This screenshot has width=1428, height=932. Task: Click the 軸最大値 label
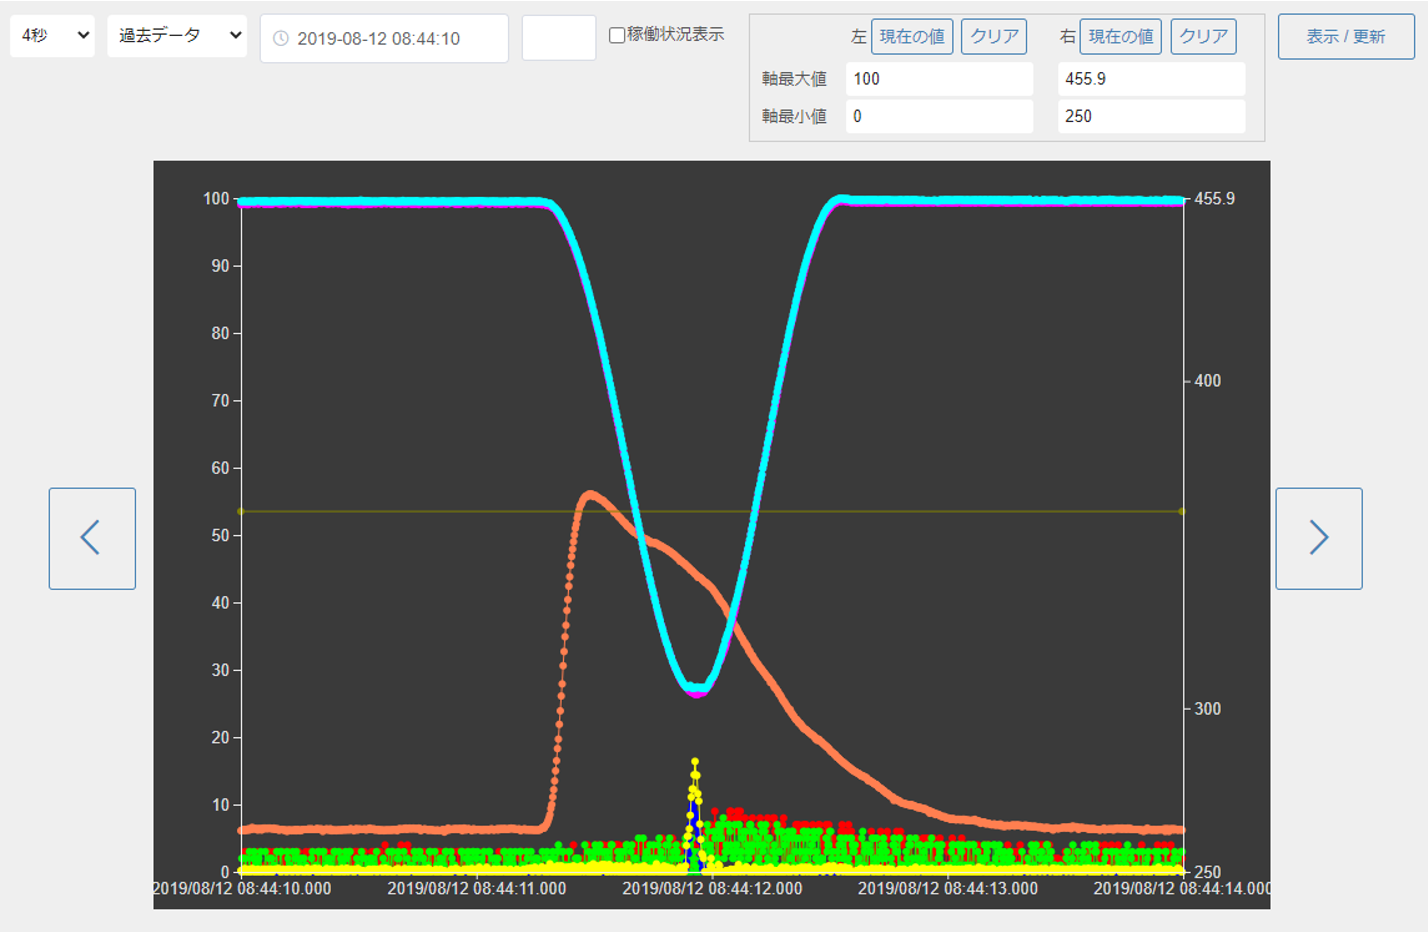tap(794, 79)
